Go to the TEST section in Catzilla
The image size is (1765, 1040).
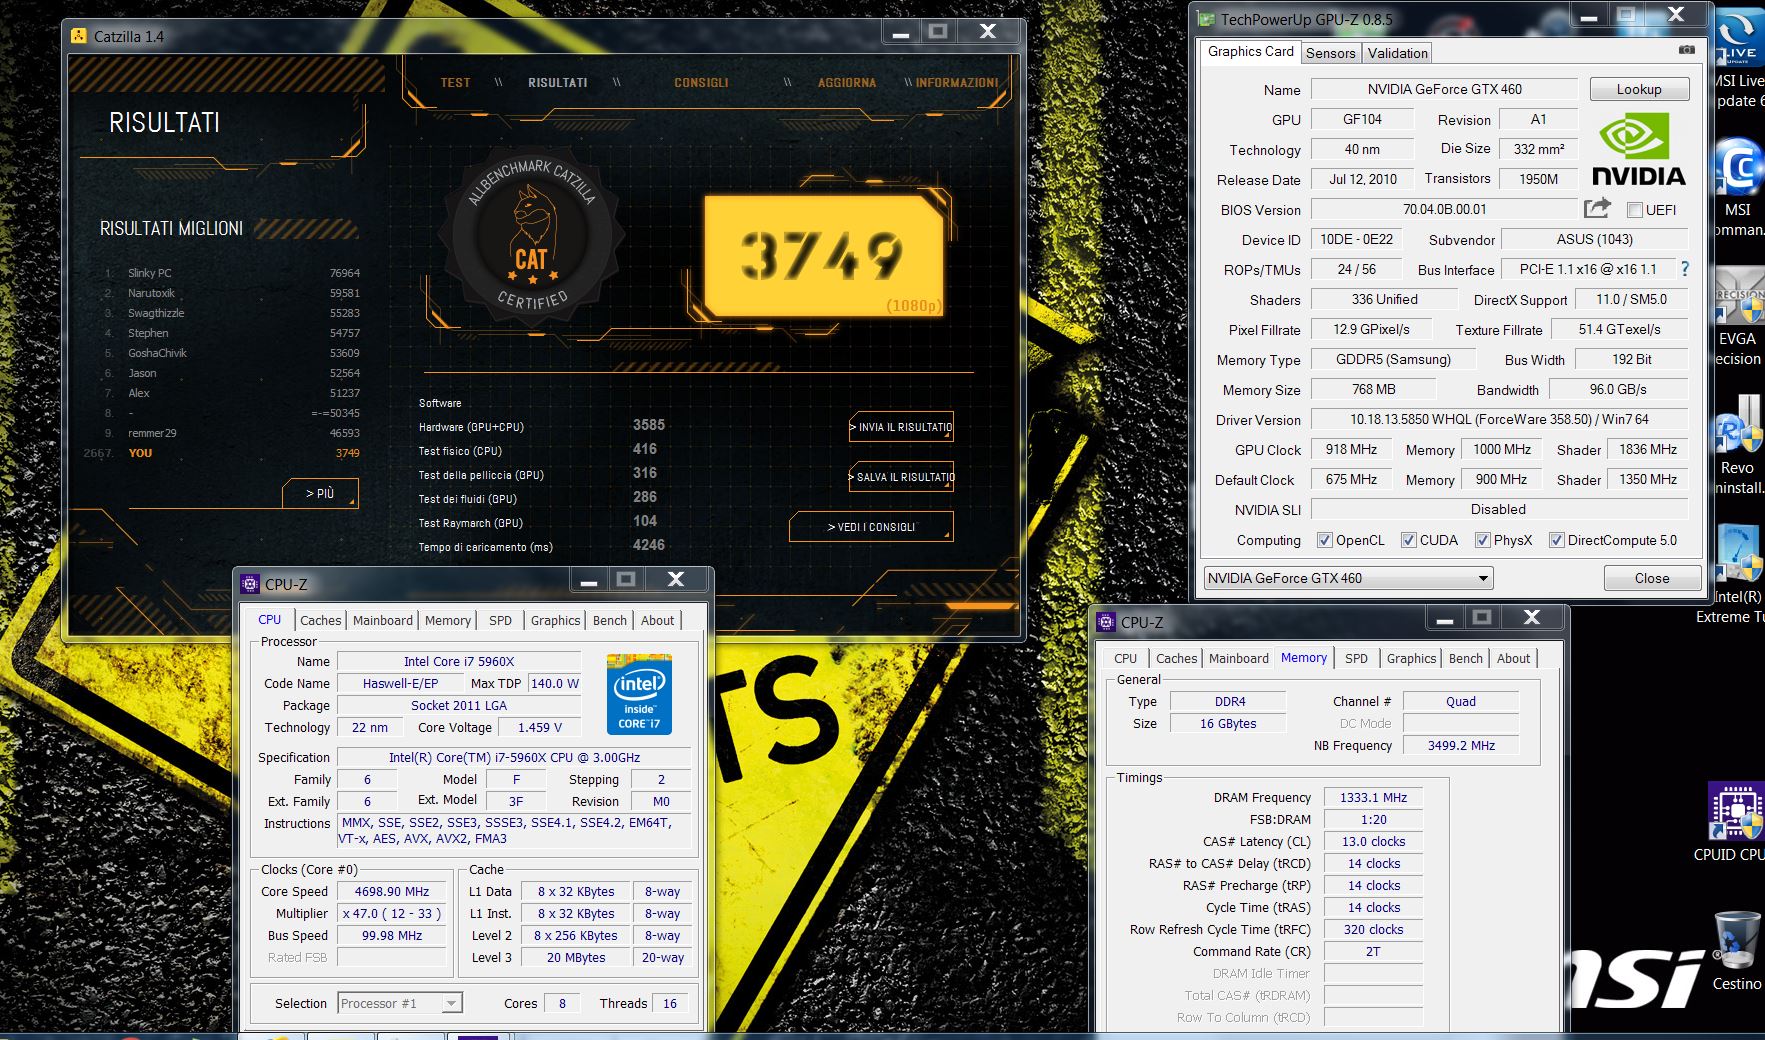(x=455, y=83)
